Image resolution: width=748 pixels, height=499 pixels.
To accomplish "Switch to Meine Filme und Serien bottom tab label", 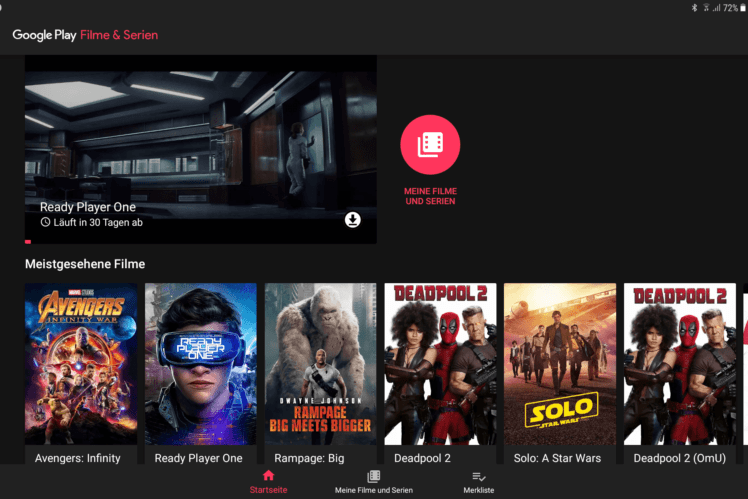I will [x=374, y=490].
